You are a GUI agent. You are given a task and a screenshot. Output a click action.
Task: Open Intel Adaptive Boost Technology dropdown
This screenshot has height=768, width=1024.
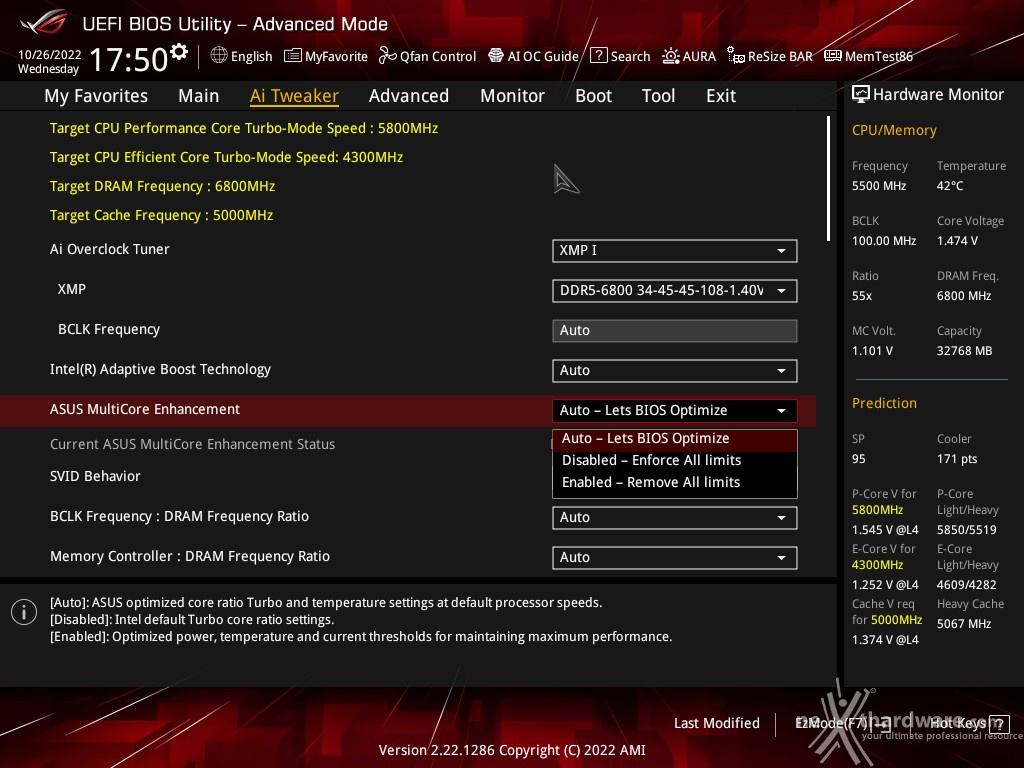(675, 371)
